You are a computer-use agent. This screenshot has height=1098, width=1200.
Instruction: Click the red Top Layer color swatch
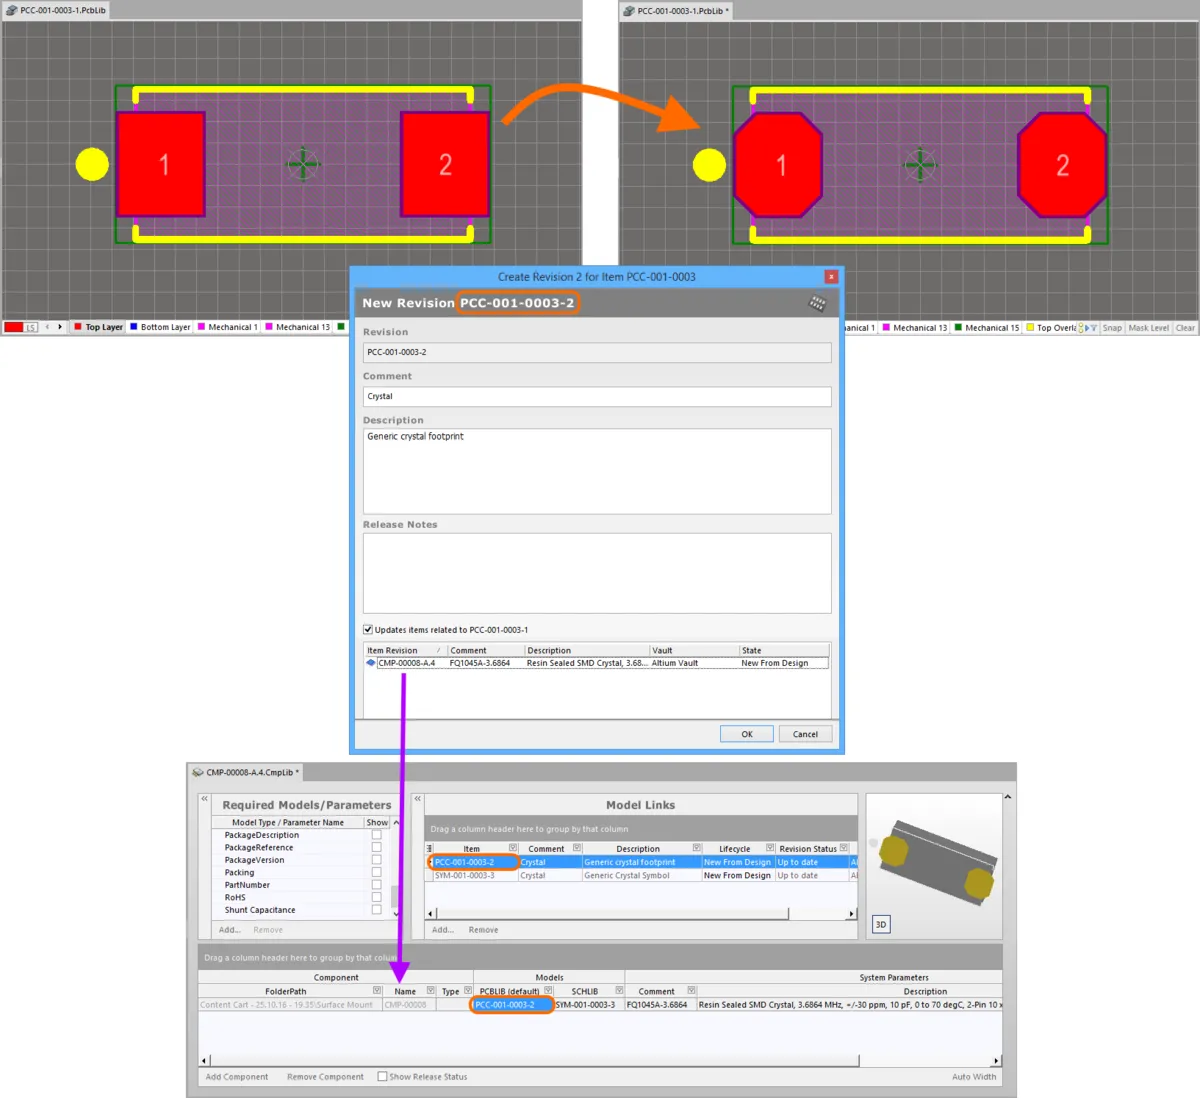(78, 327)
